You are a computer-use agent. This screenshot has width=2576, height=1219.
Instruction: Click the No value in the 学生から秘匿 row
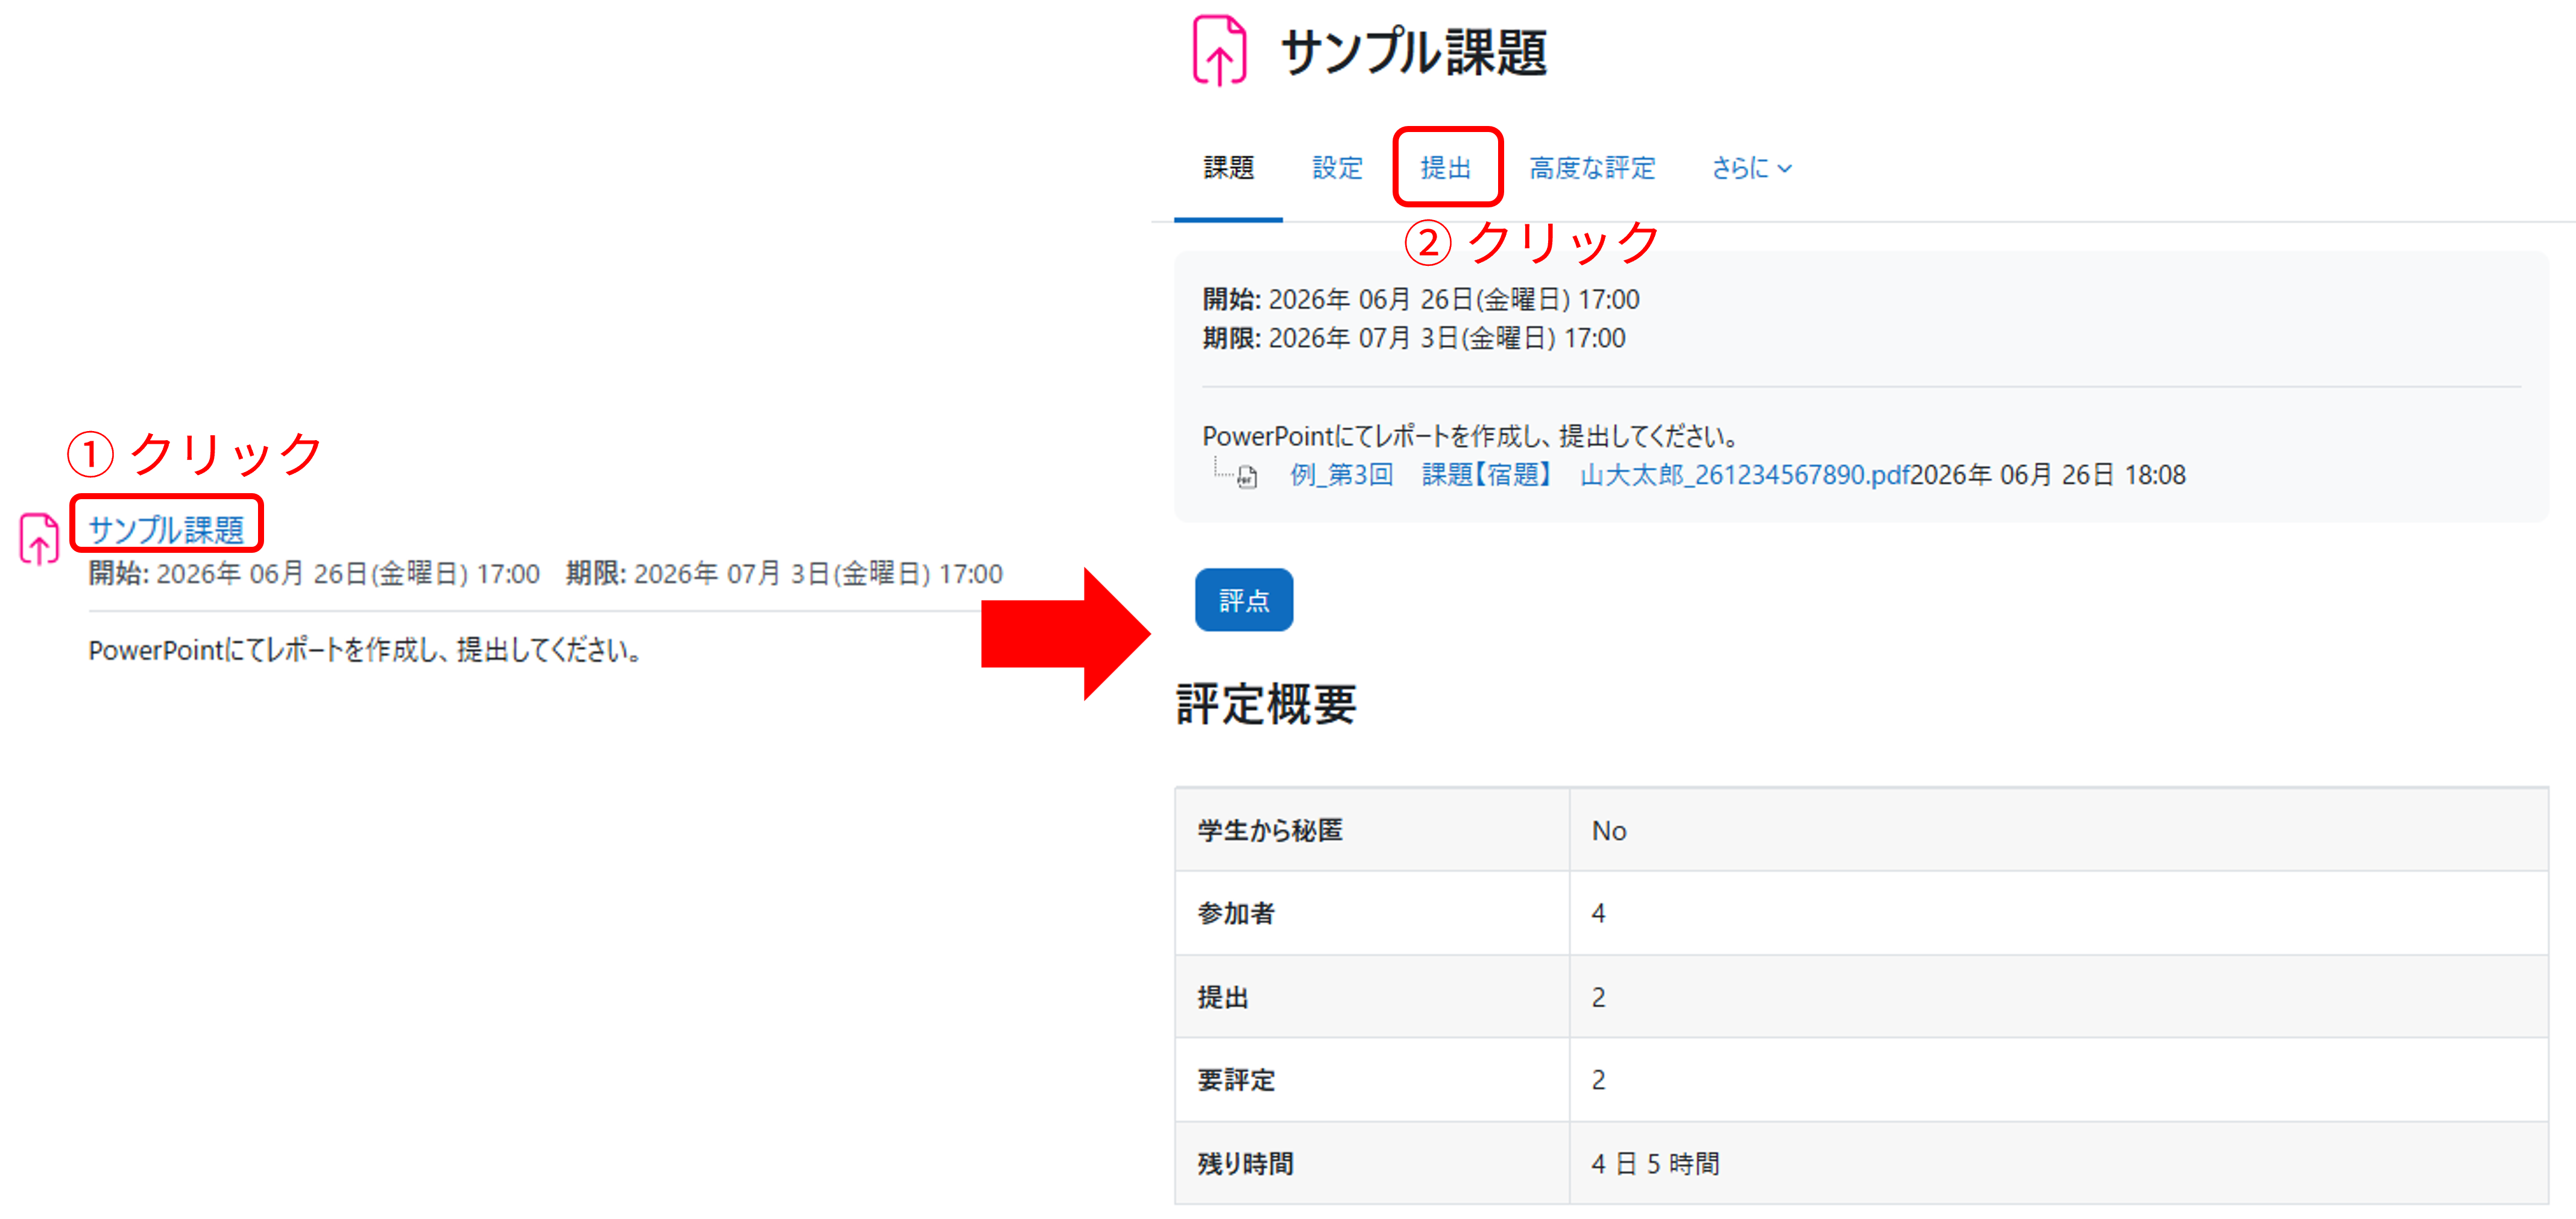click(1608, 830)
